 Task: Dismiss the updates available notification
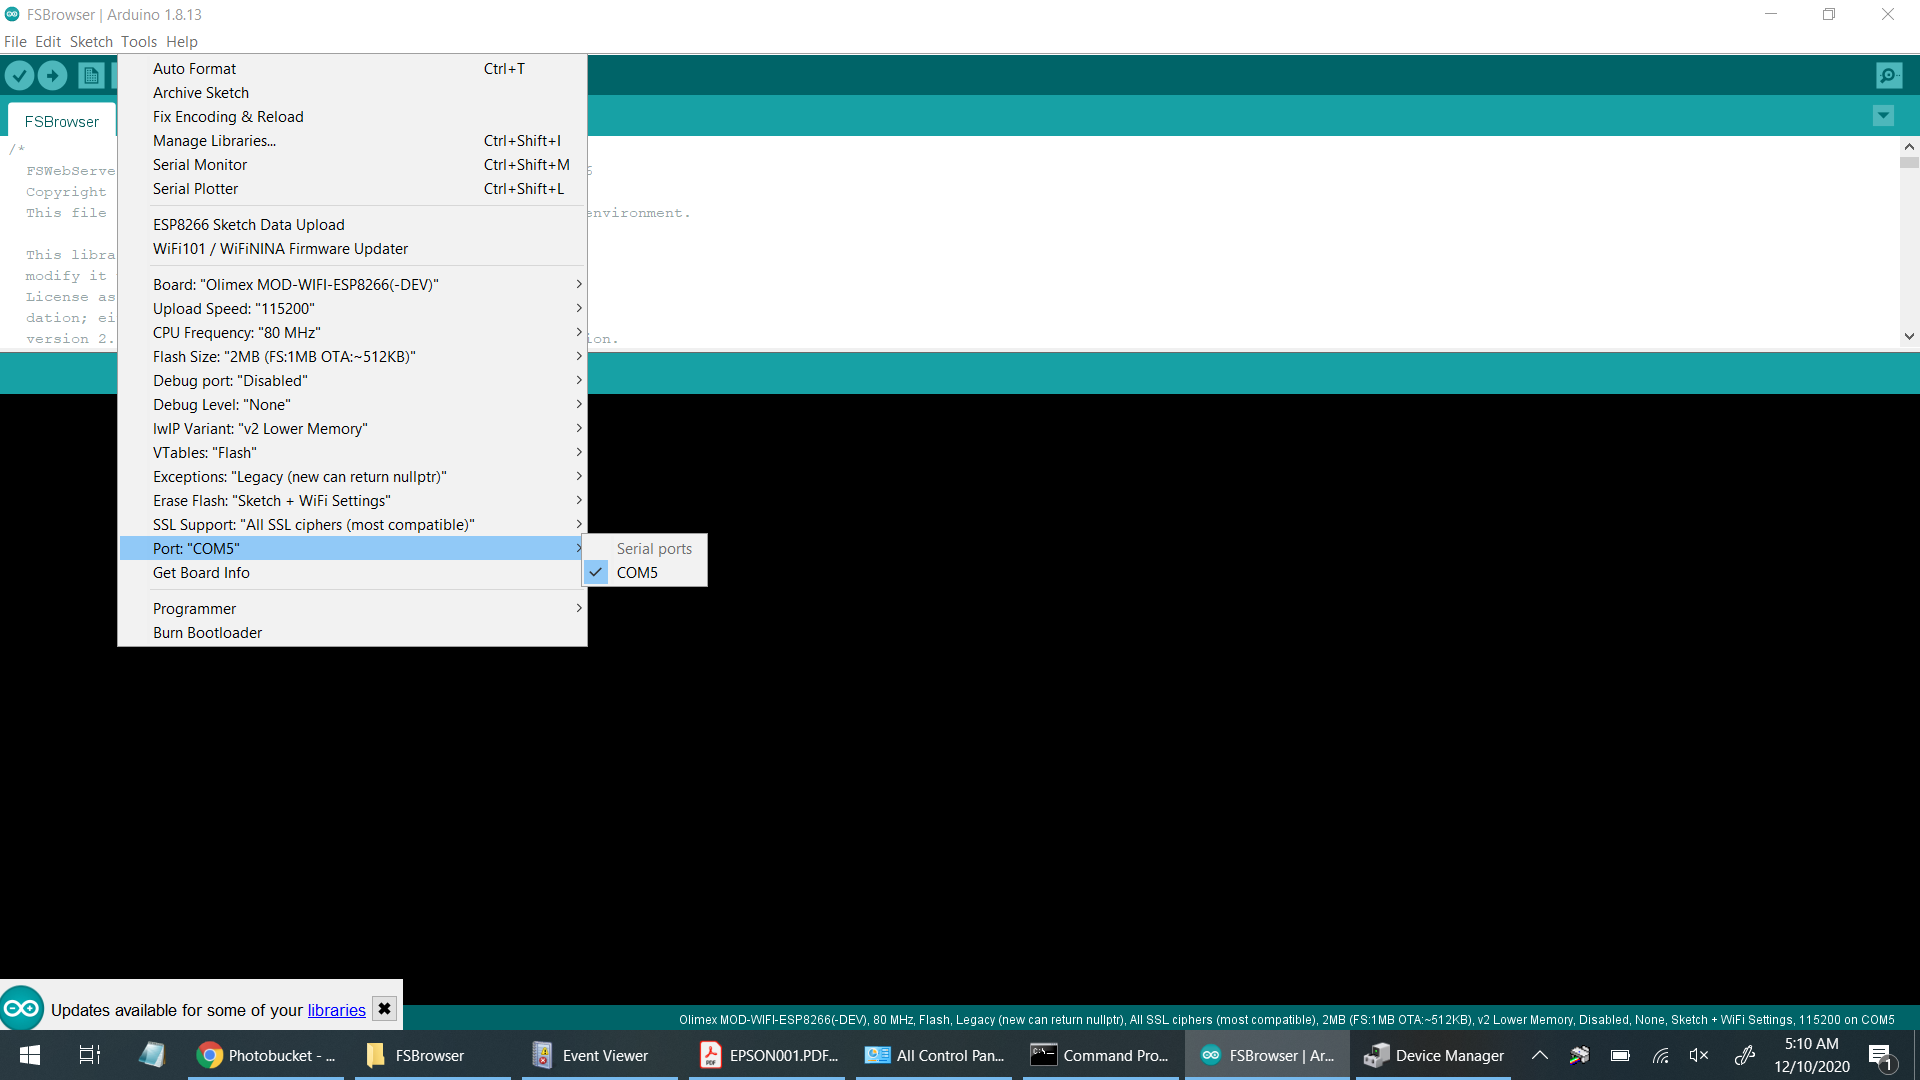point(384,1009)
